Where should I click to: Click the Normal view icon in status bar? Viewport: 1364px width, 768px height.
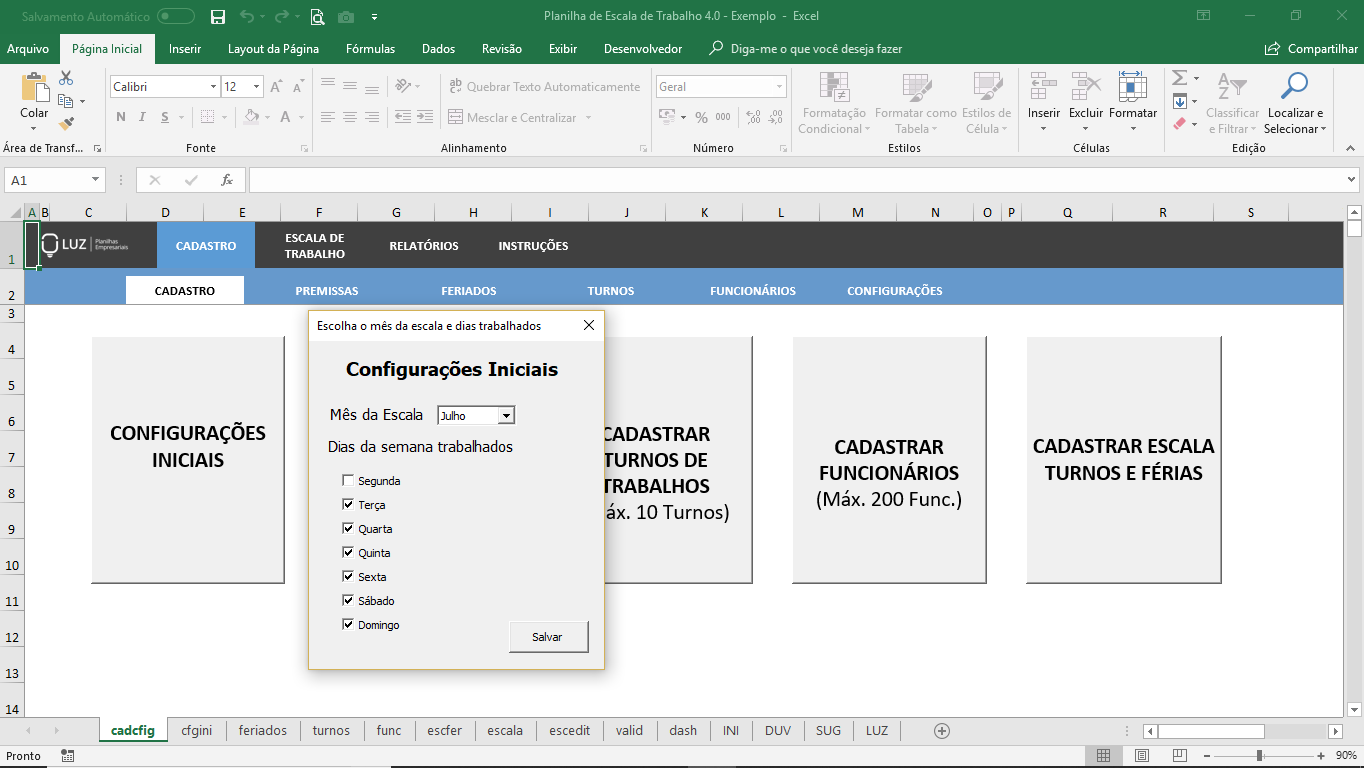click(1103, 756)
